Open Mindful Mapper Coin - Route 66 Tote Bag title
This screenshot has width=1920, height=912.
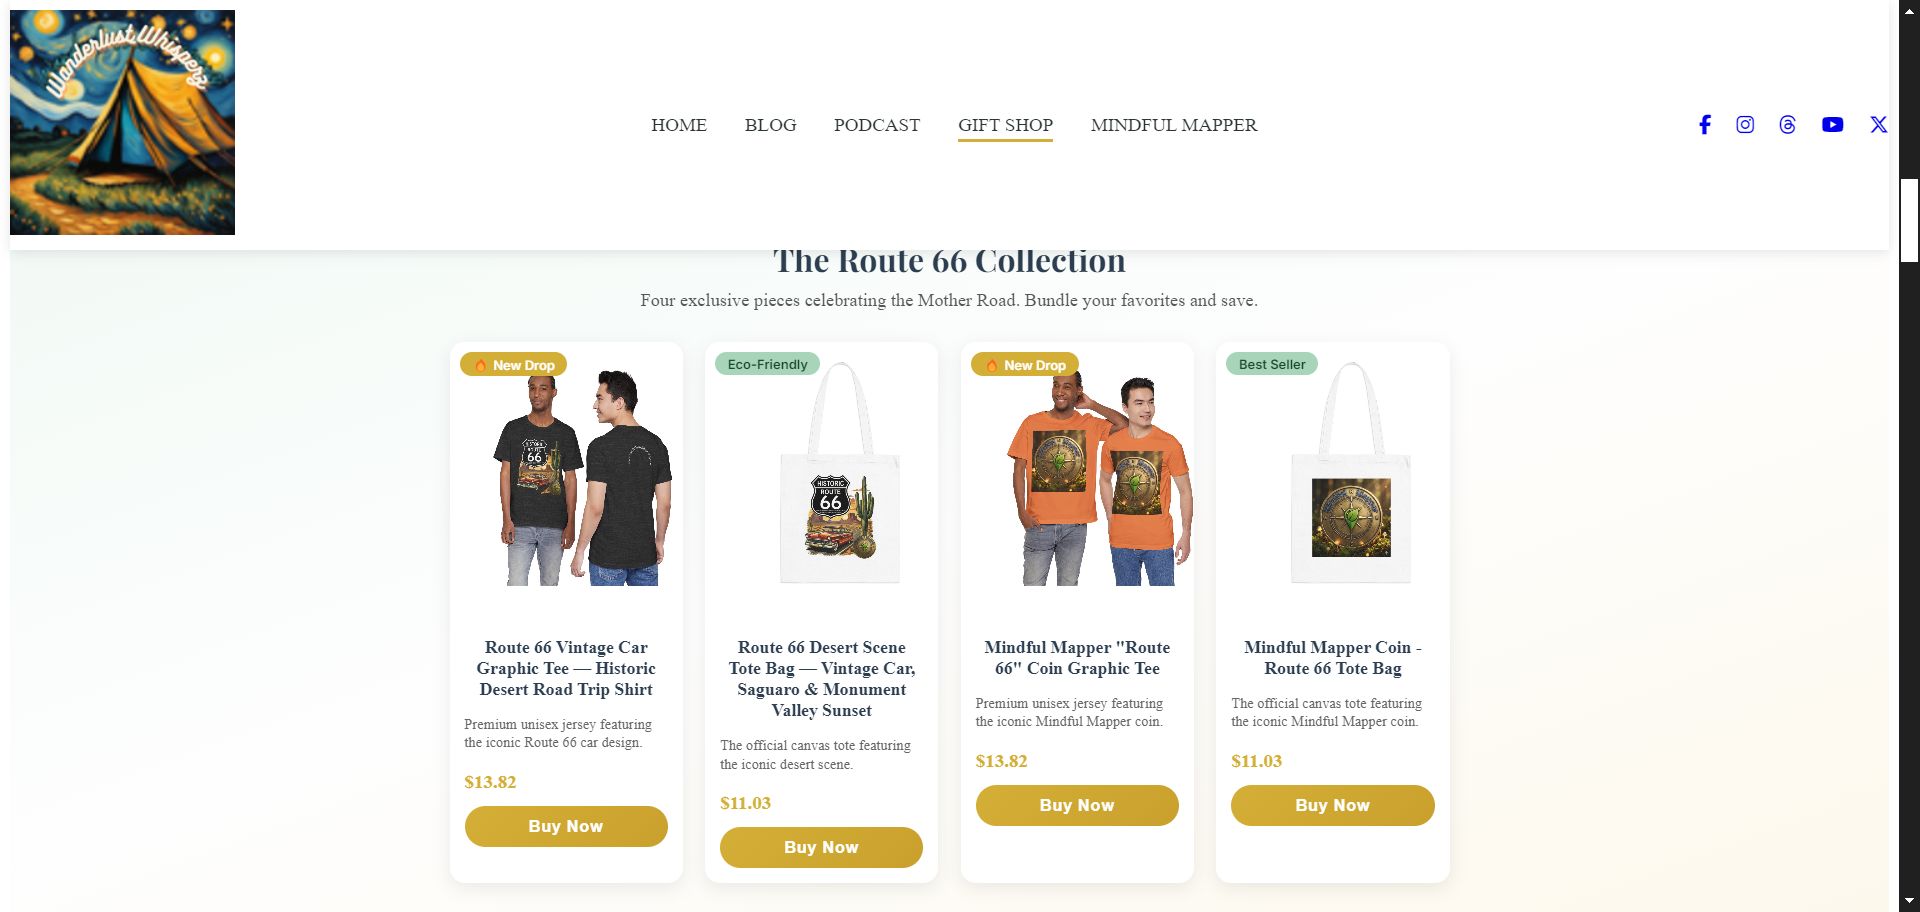tap(1332, 658)
